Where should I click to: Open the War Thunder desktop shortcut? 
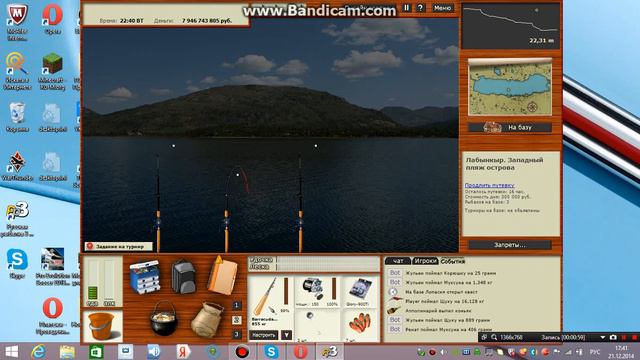point(17,166)
